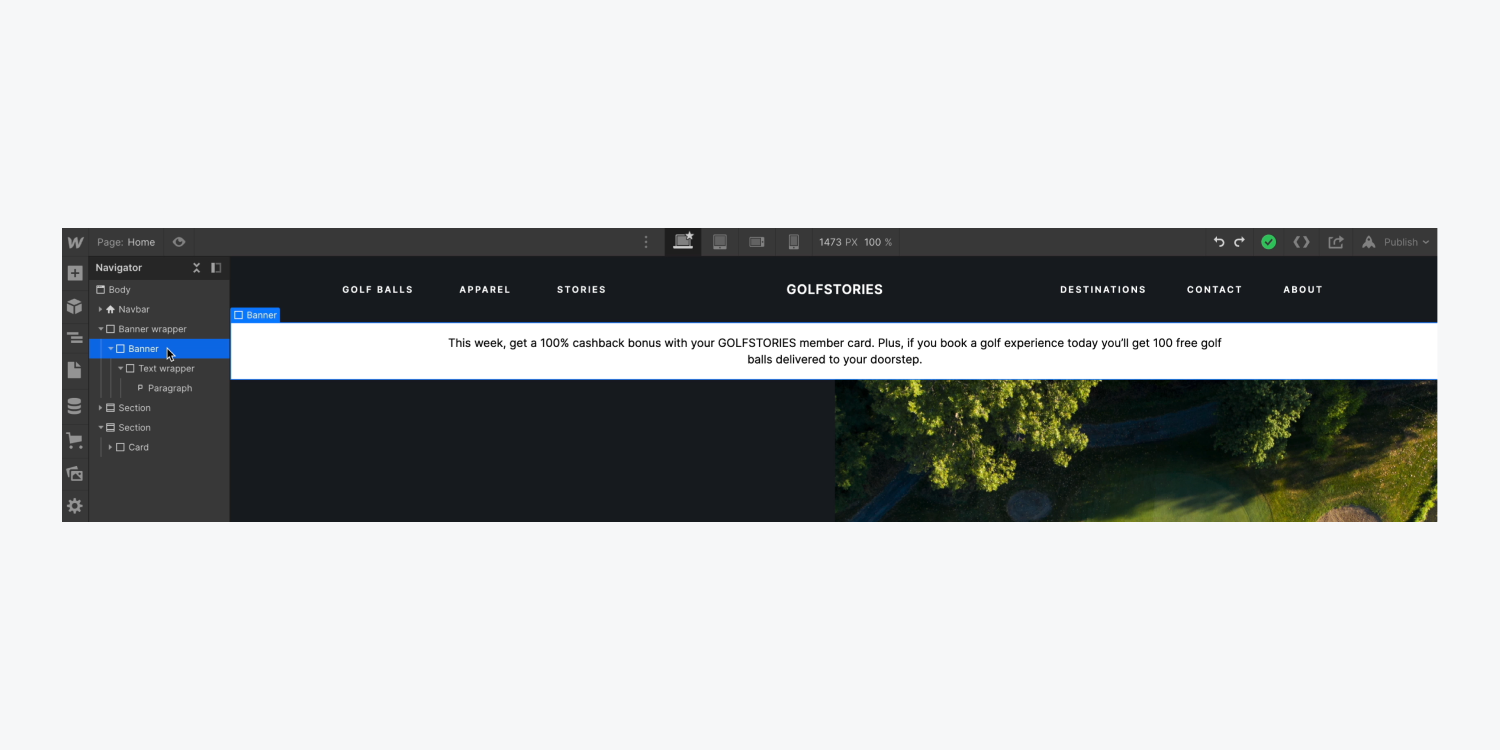Click the DESTINATIONS nav link
Image resolution: width=1501 pixels, height=751 pixels.
click(1103, 290)
